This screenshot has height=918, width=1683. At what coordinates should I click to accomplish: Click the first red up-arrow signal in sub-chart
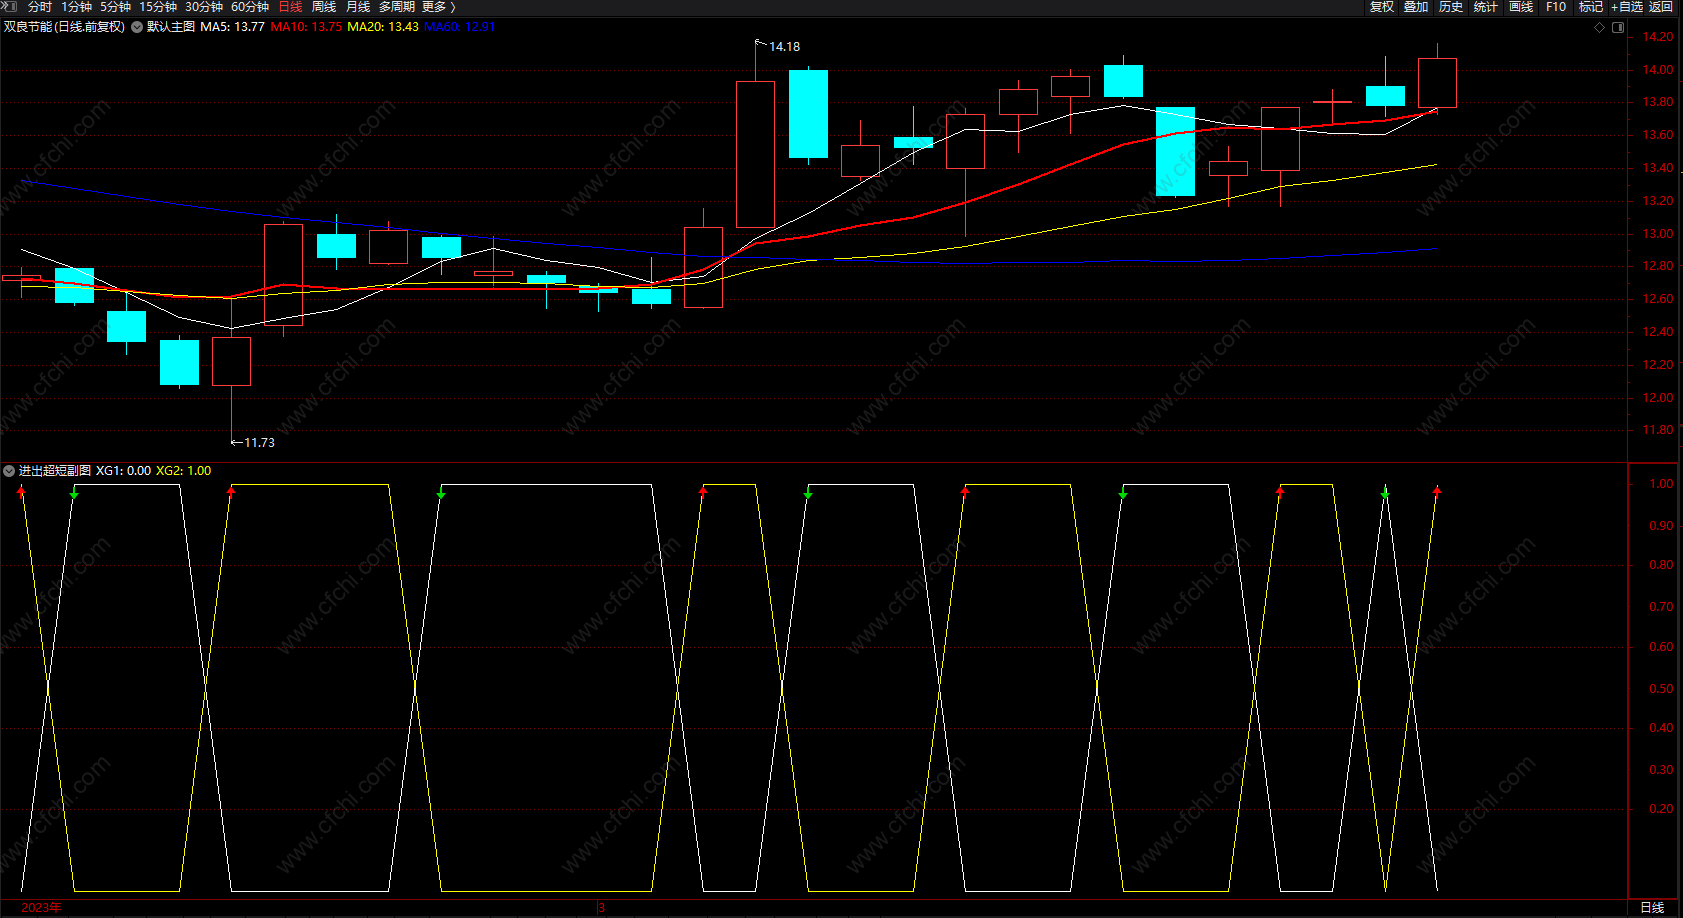(x=21, y=491)
